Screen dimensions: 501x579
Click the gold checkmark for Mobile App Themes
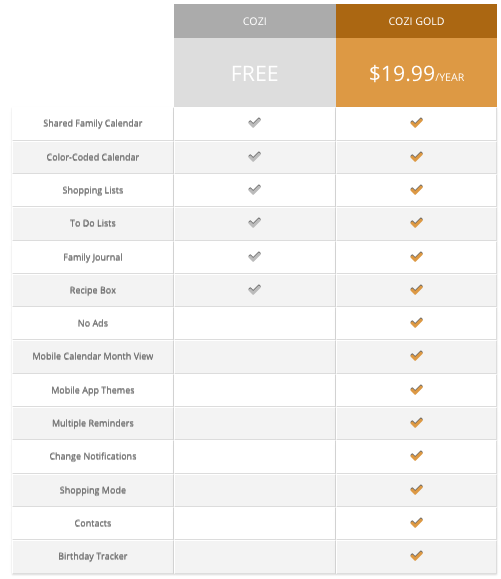pos(416,389)
